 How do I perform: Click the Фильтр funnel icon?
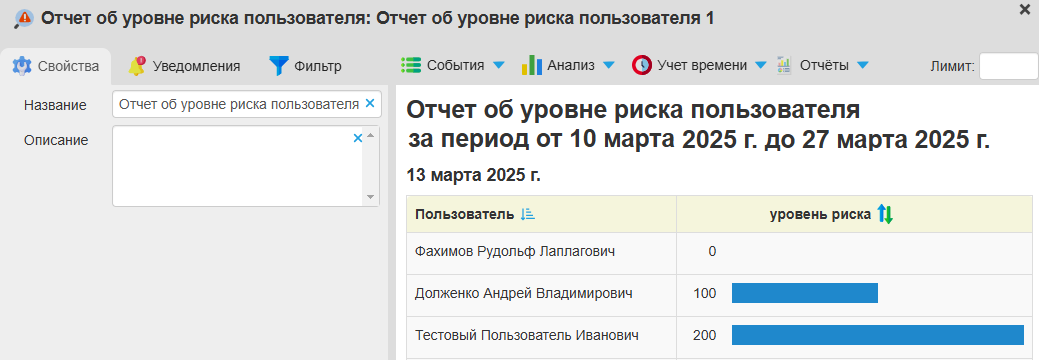tap(278, 66)
